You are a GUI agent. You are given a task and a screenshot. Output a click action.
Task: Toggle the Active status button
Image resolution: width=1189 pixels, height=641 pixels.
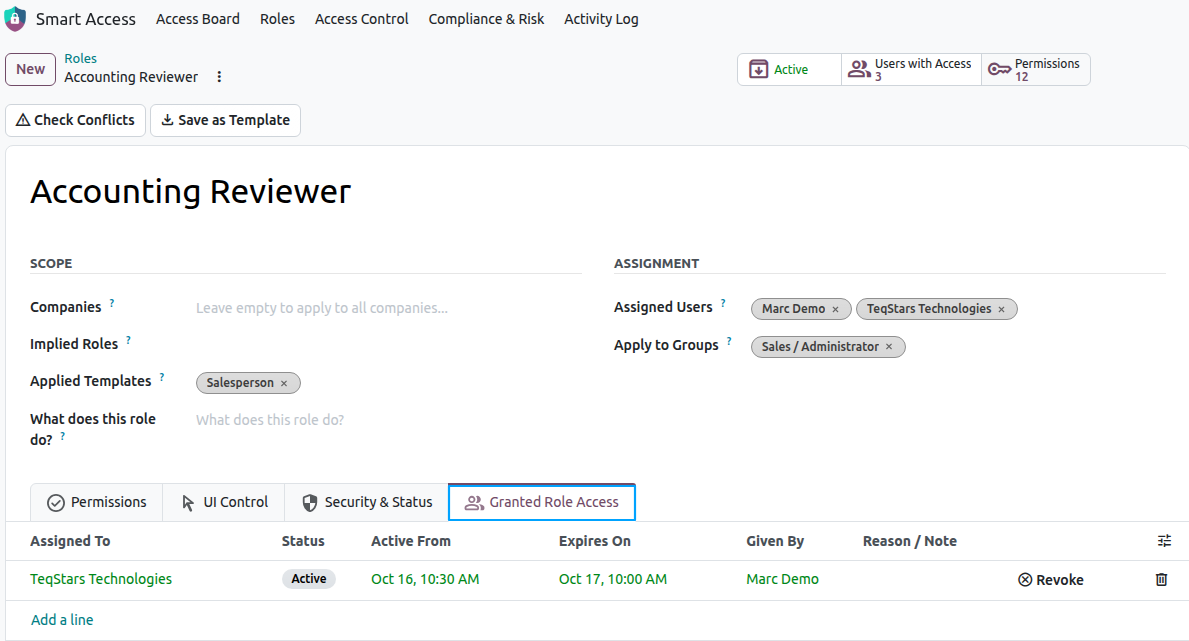(x=789, y=70)
